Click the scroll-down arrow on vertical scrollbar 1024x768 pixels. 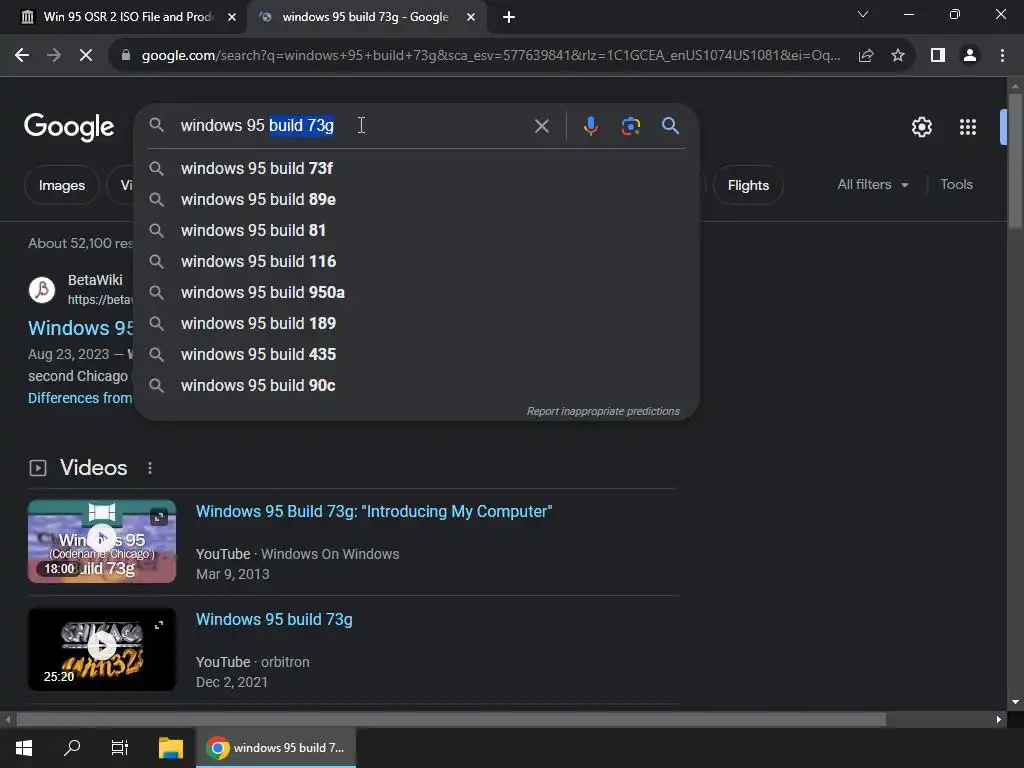point(1015,702)
